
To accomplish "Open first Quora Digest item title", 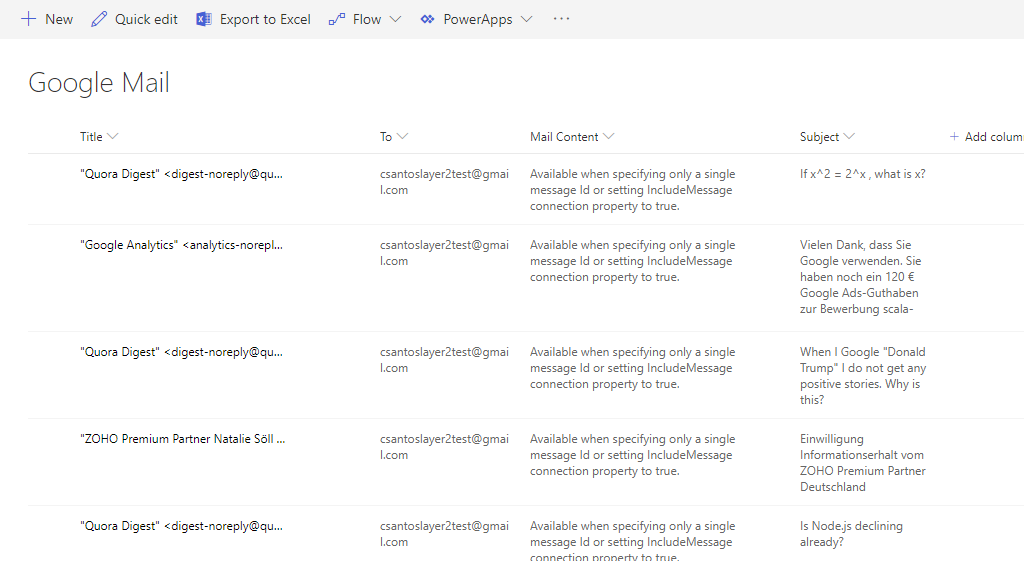I will pyautogui.click(x=181, y=174).
